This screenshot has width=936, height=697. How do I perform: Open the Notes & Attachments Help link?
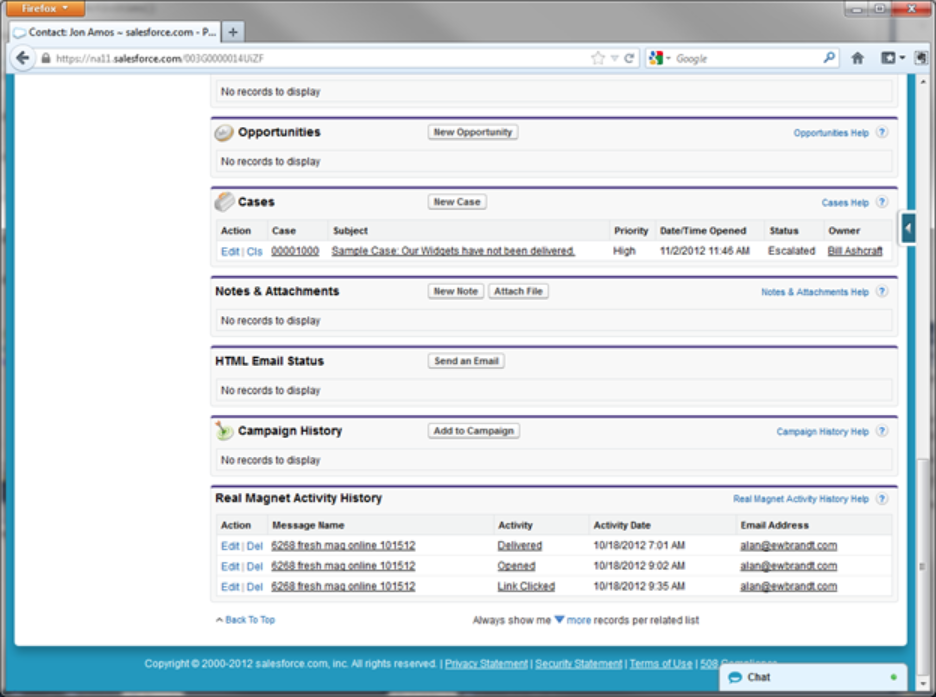(x=815, y=292)
